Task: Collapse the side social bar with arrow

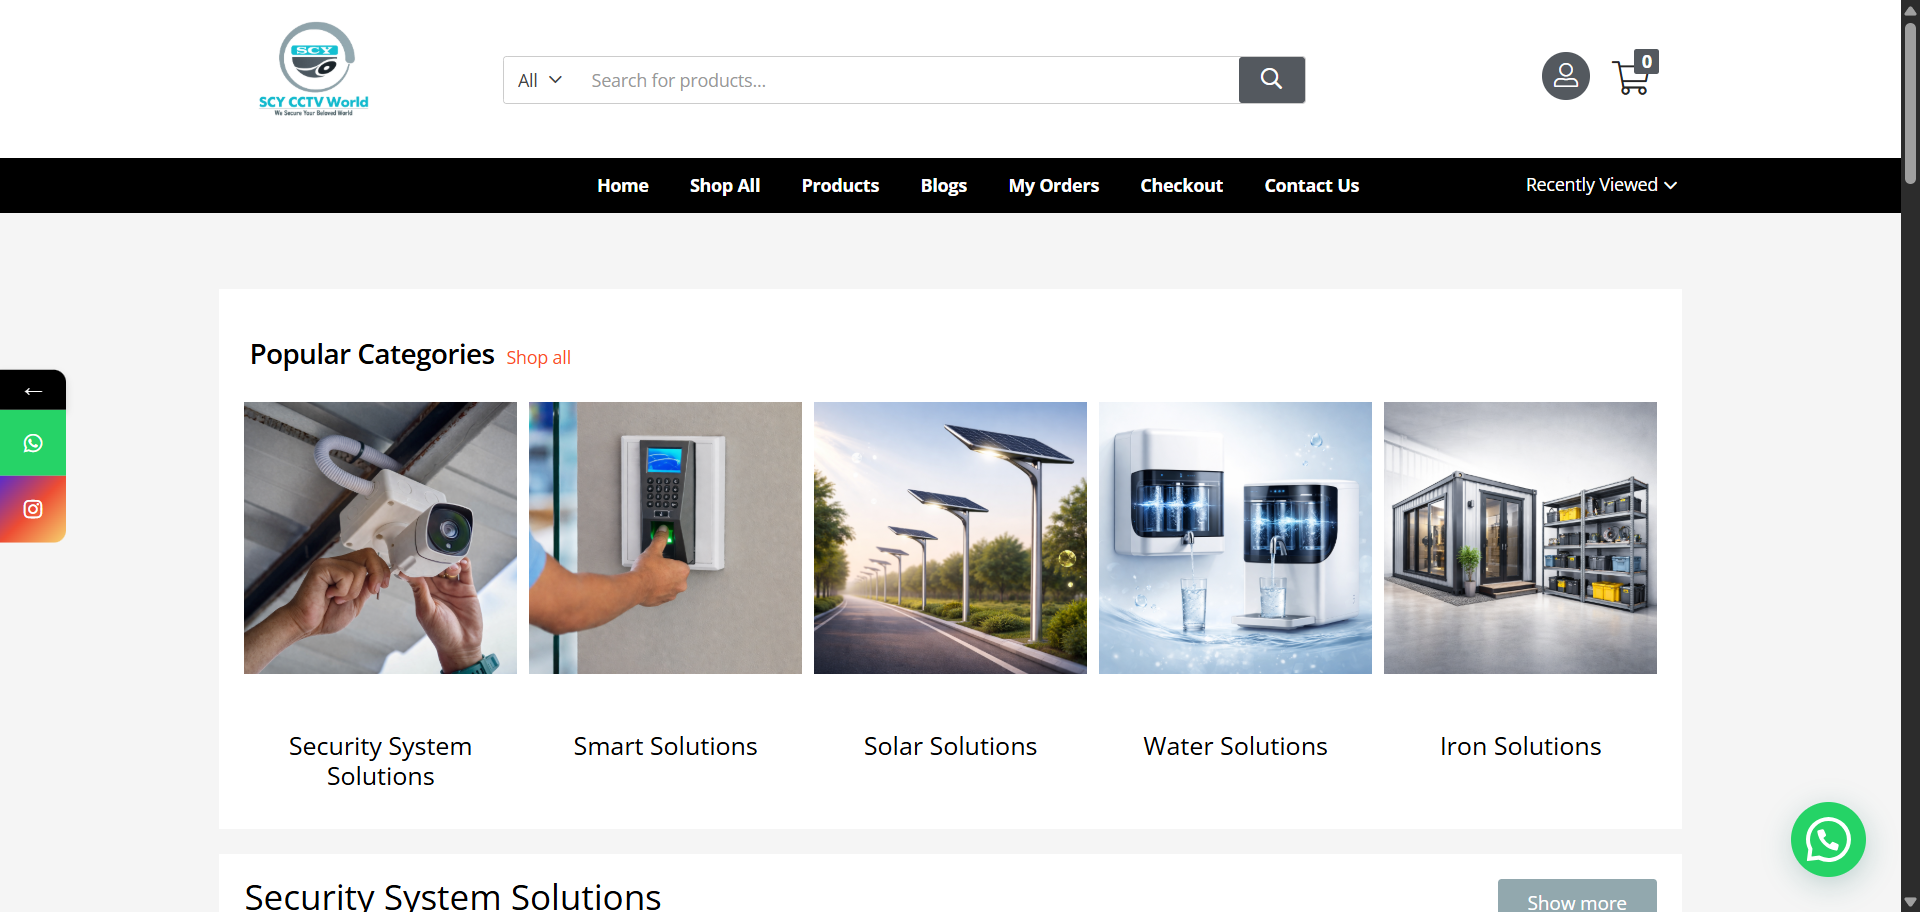Action: (x=33, y=390)
